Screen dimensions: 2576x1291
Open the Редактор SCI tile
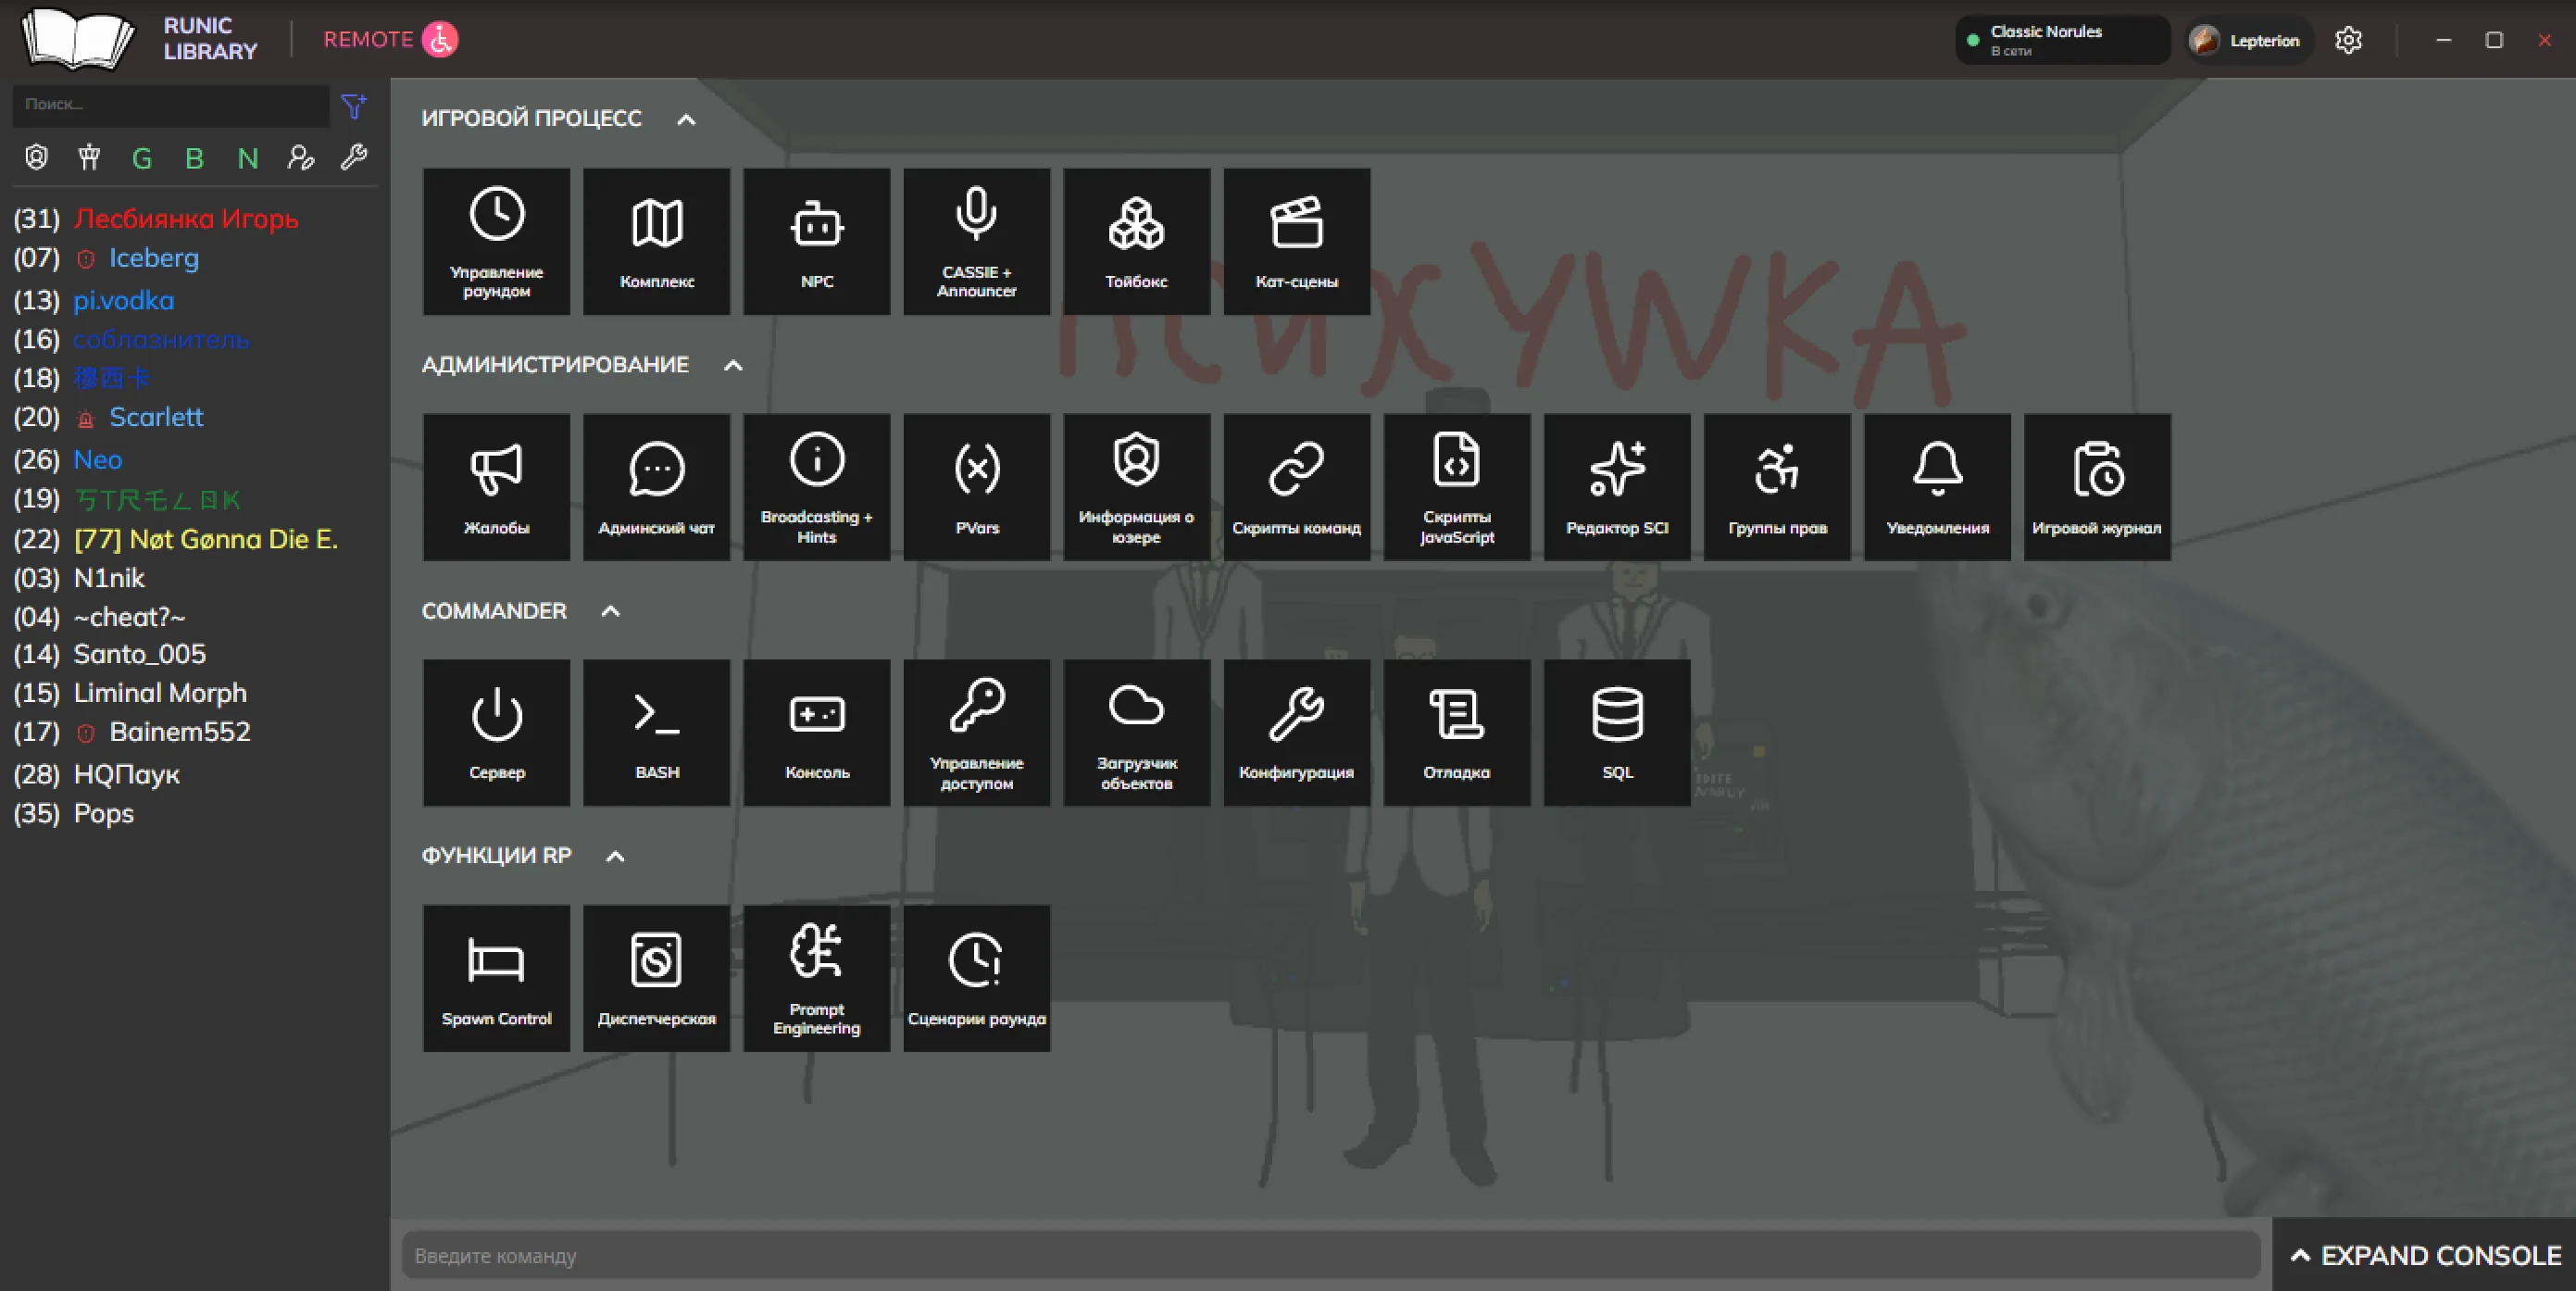pyautogui.click(x=1617, y=487)
